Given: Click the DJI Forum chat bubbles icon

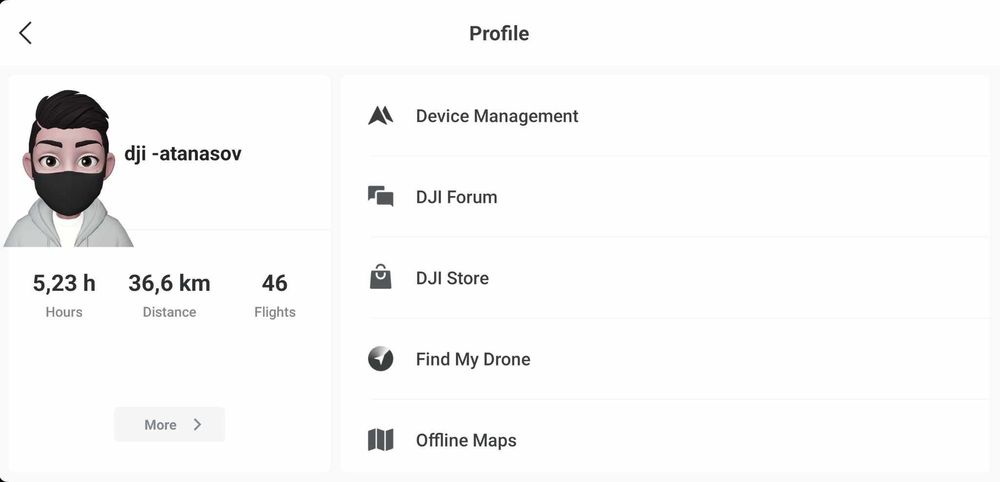Looking at the screenshot, I should [x=380, y=197].
